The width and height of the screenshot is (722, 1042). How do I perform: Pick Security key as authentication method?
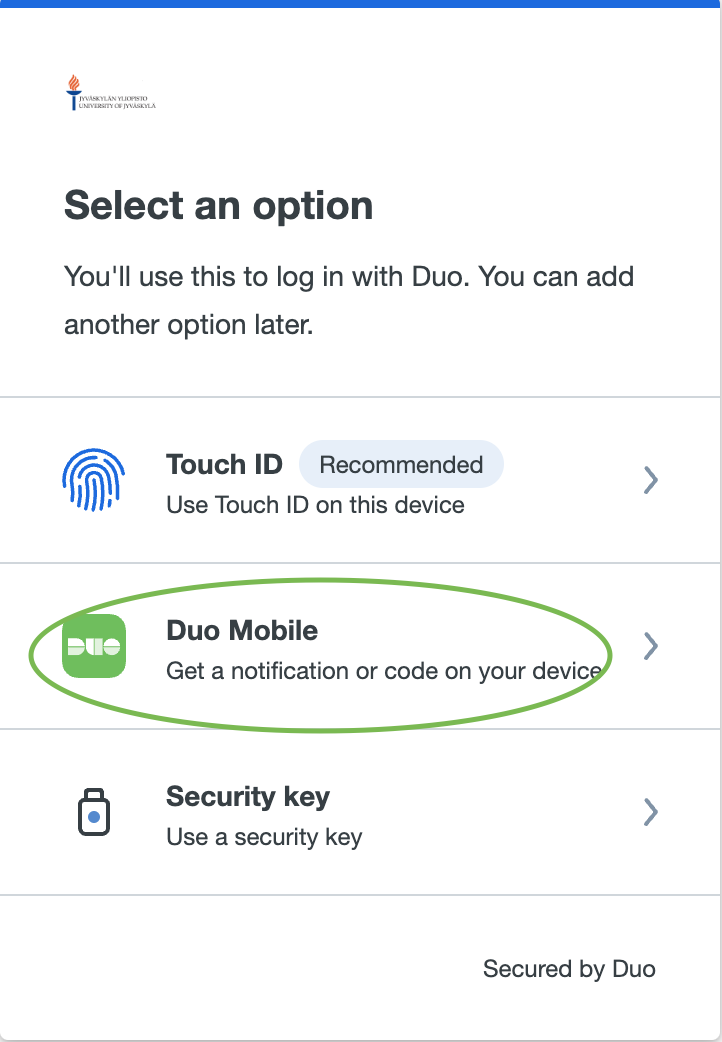click(x=360, y=812)
